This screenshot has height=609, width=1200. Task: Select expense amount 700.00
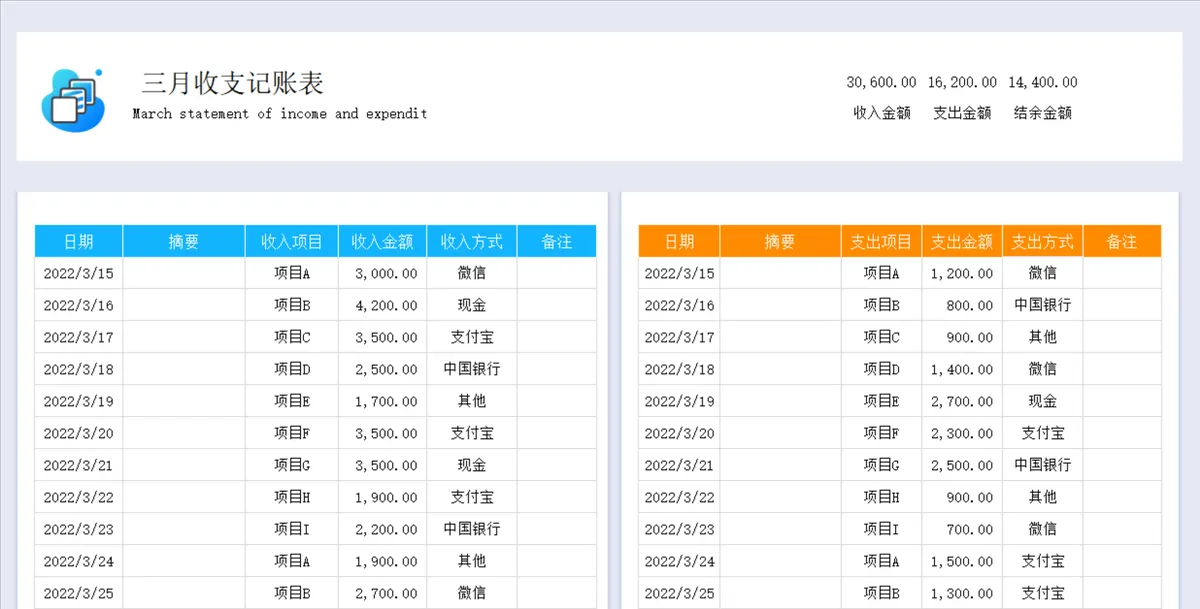click(x=970, y=529)
